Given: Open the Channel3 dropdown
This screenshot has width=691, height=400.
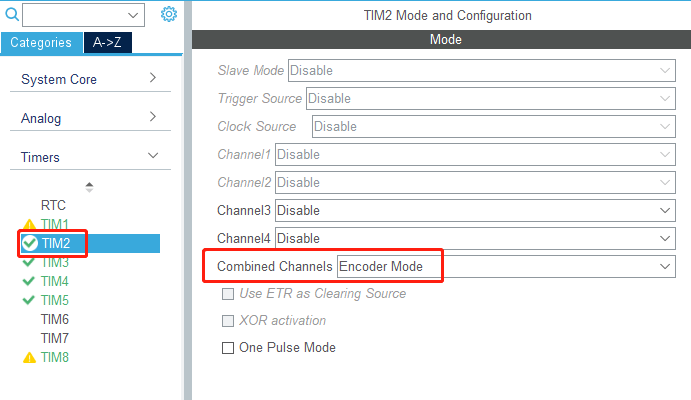Looking at the screenshot, I should pyautogui.click(x=475, y=211).
